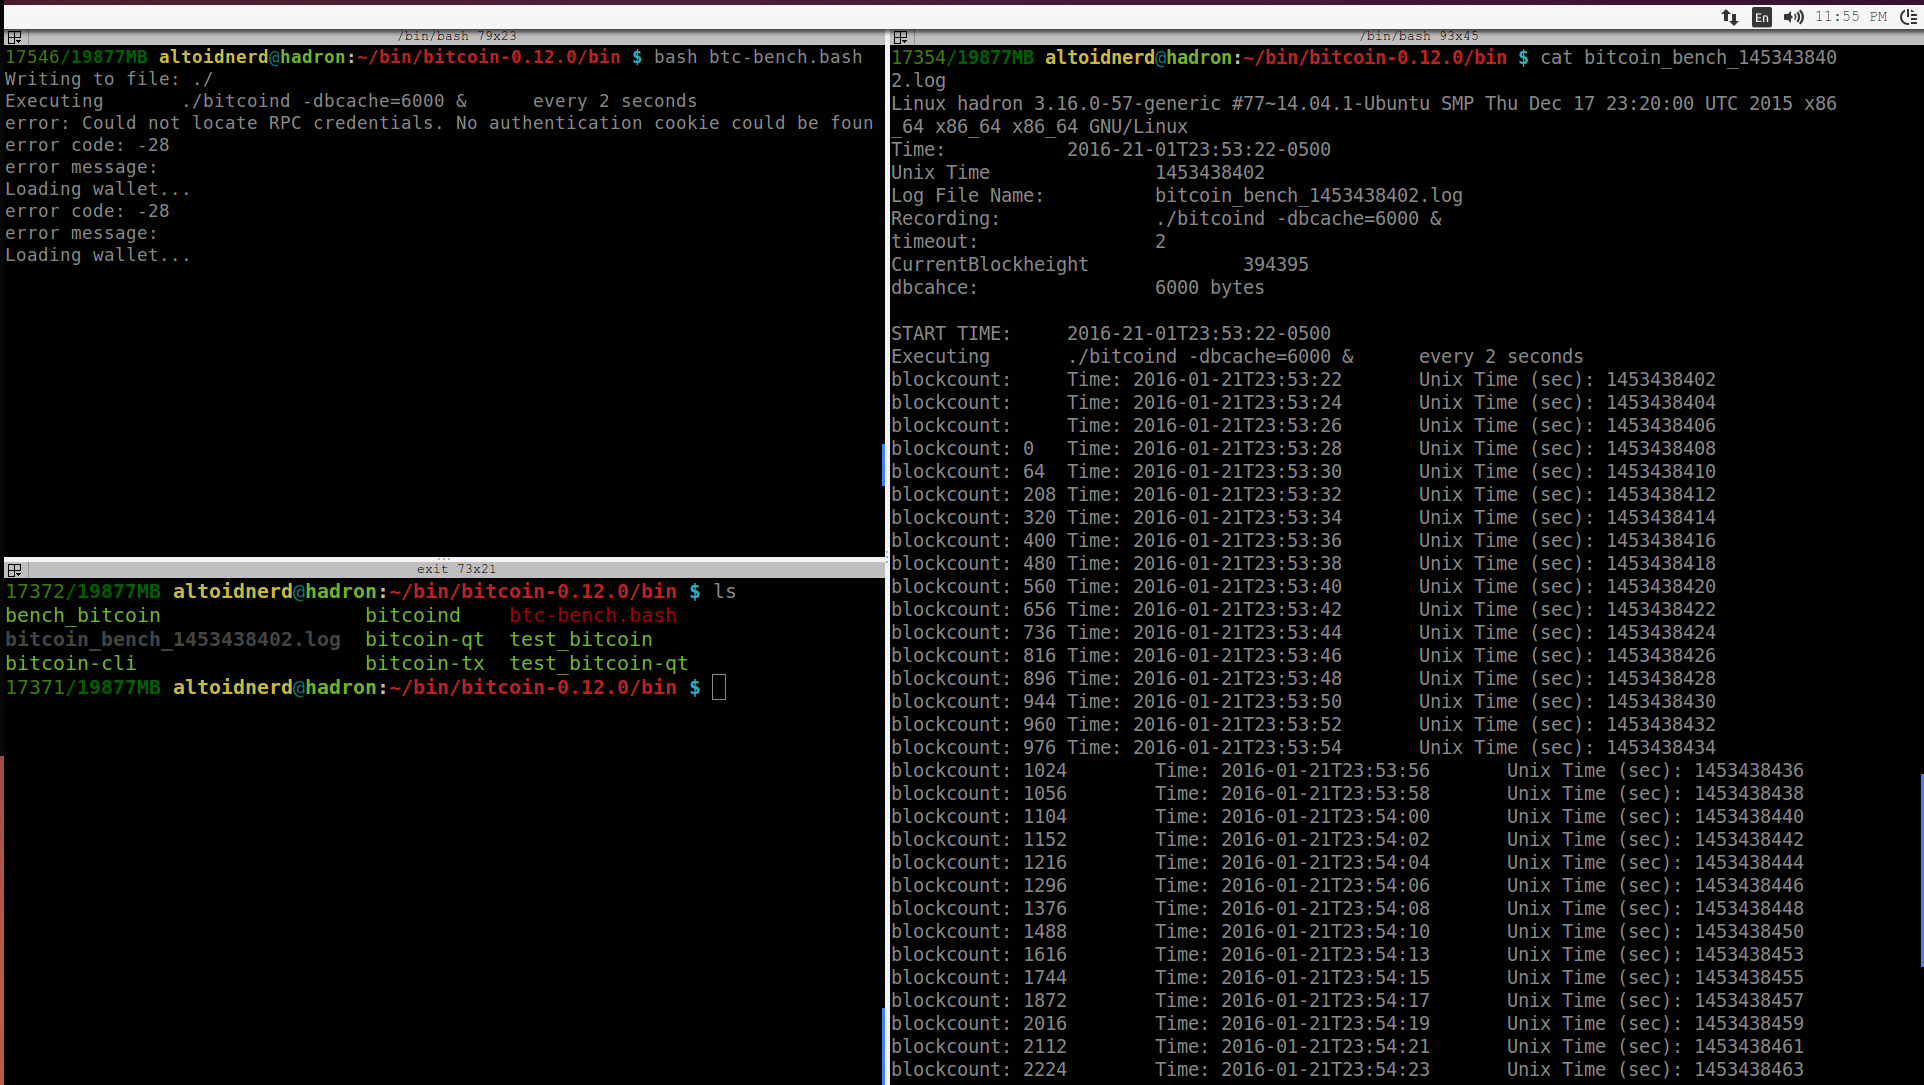This screenshot has width=1924, height=1085.
Task: Click the 'START TIME:' line in log output
Action: 950,333
